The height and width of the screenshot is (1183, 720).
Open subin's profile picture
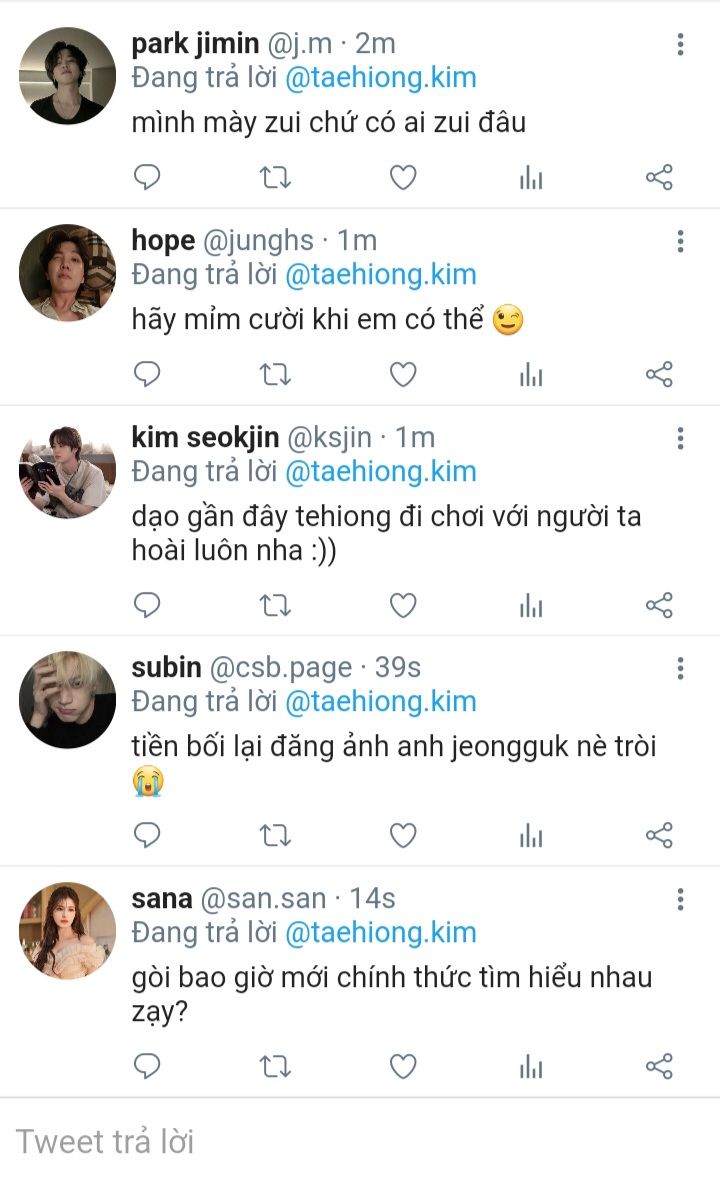68,700
